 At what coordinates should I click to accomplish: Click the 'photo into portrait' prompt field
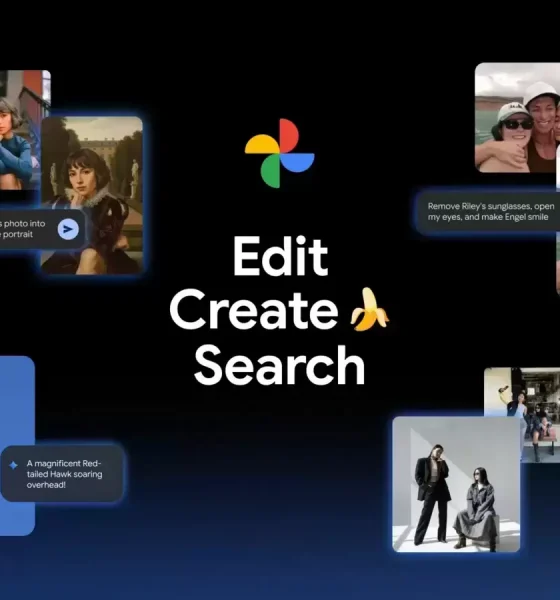[x=41, y=229]
